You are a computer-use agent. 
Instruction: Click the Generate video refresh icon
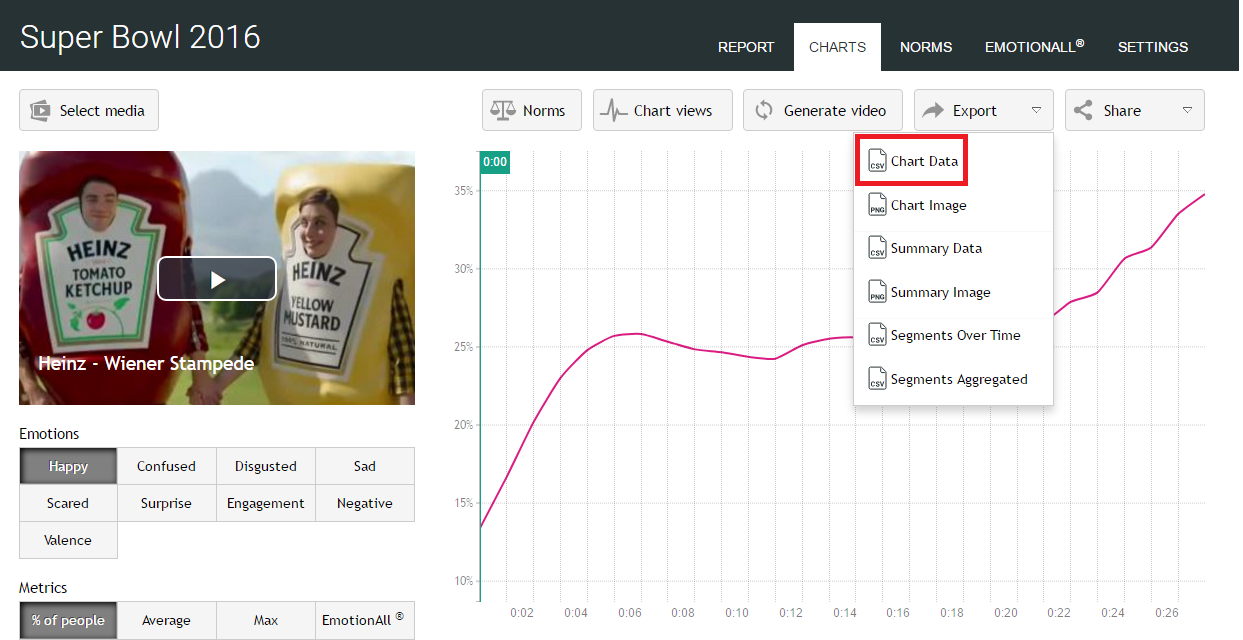tap(764, 111)
